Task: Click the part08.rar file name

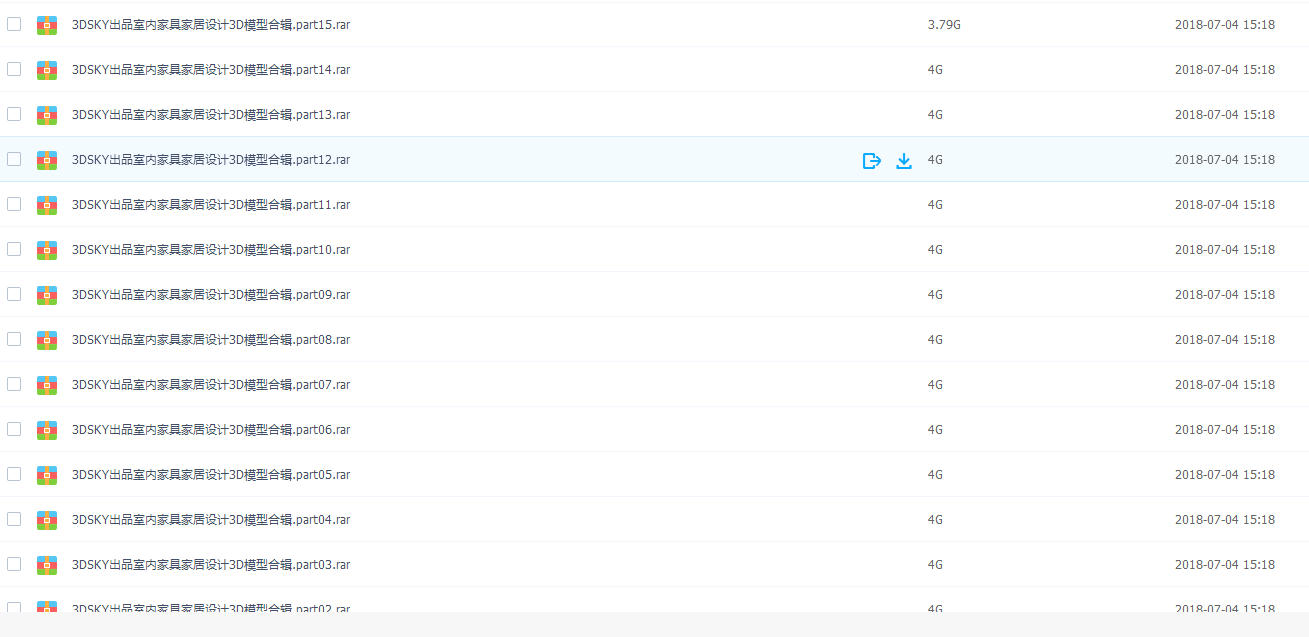Action: click(x=211, y=340)
